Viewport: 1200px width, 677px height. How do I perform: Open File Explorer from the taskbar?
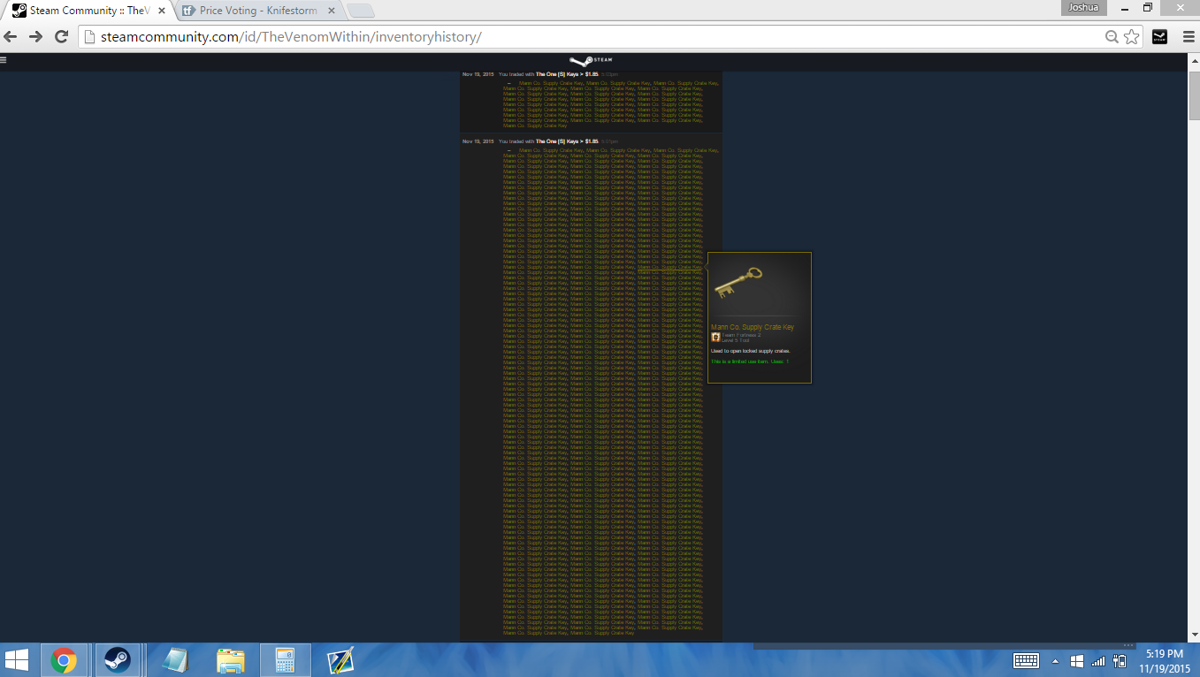(x=230, y=660)
